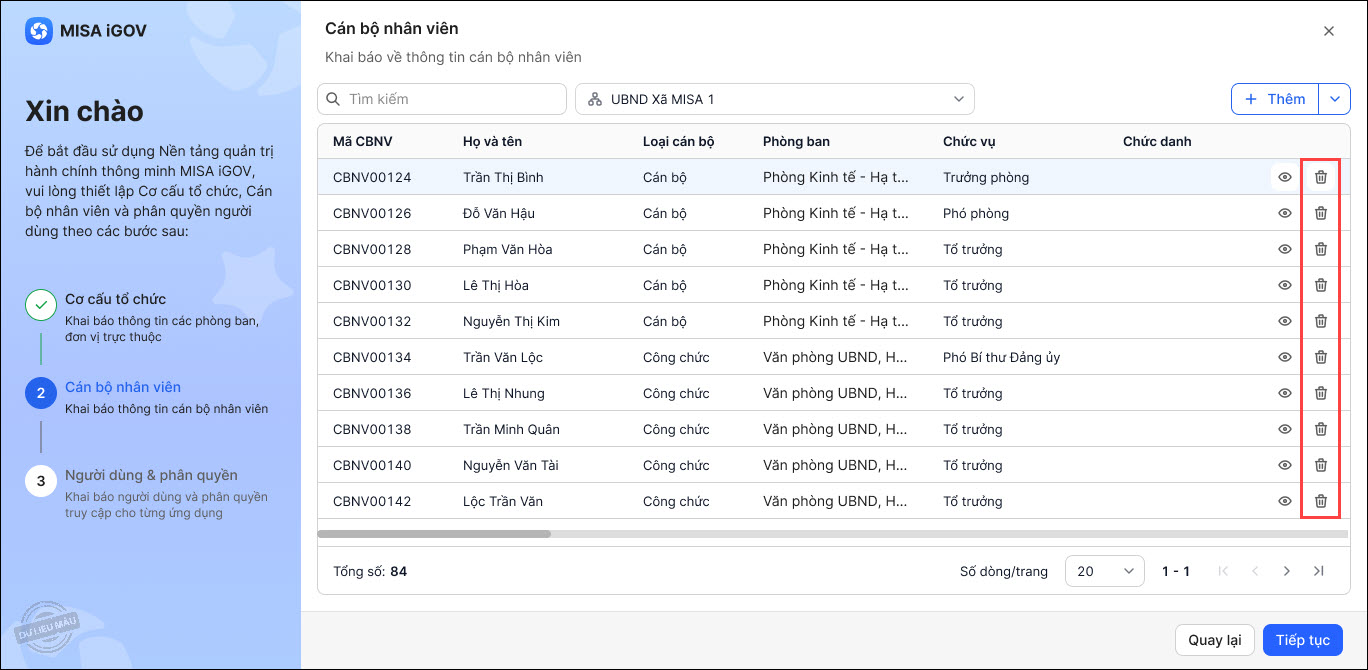Click eye icon for Lê Thị Nhung

1285,393
